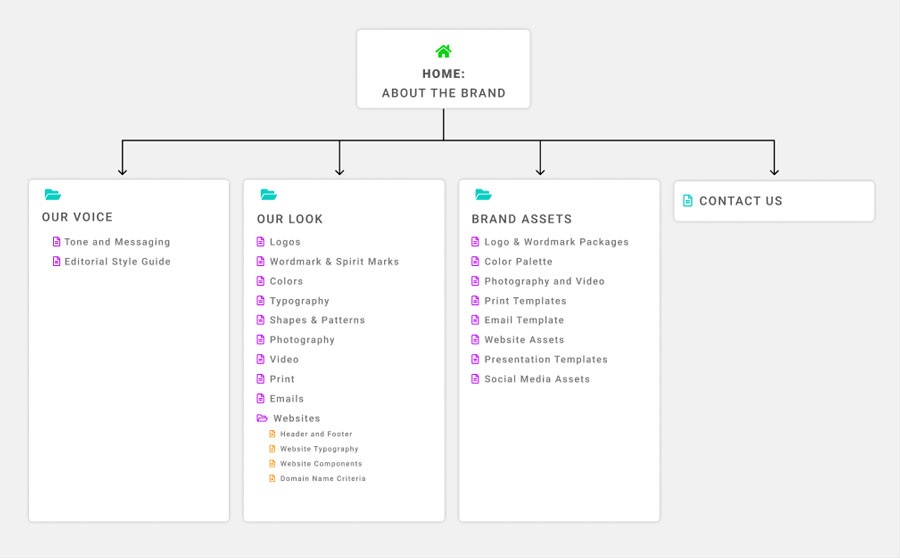Click the page icon beside Wordmark & Spirit Marks

point(261,261)
